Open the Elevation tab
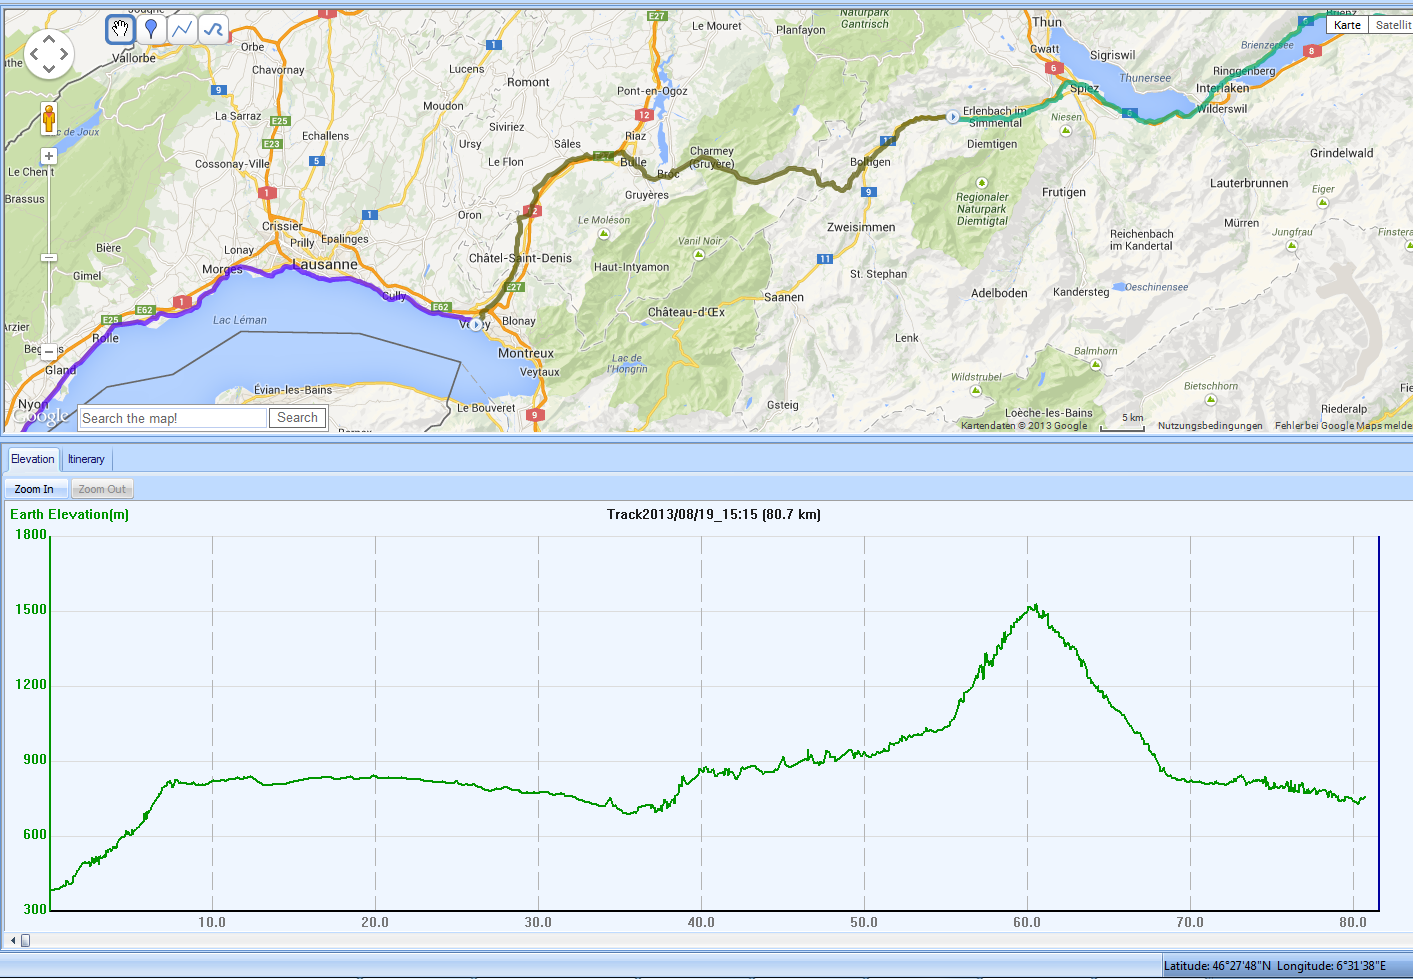This screenshot has height=979, width=1413. click(33, 459)
